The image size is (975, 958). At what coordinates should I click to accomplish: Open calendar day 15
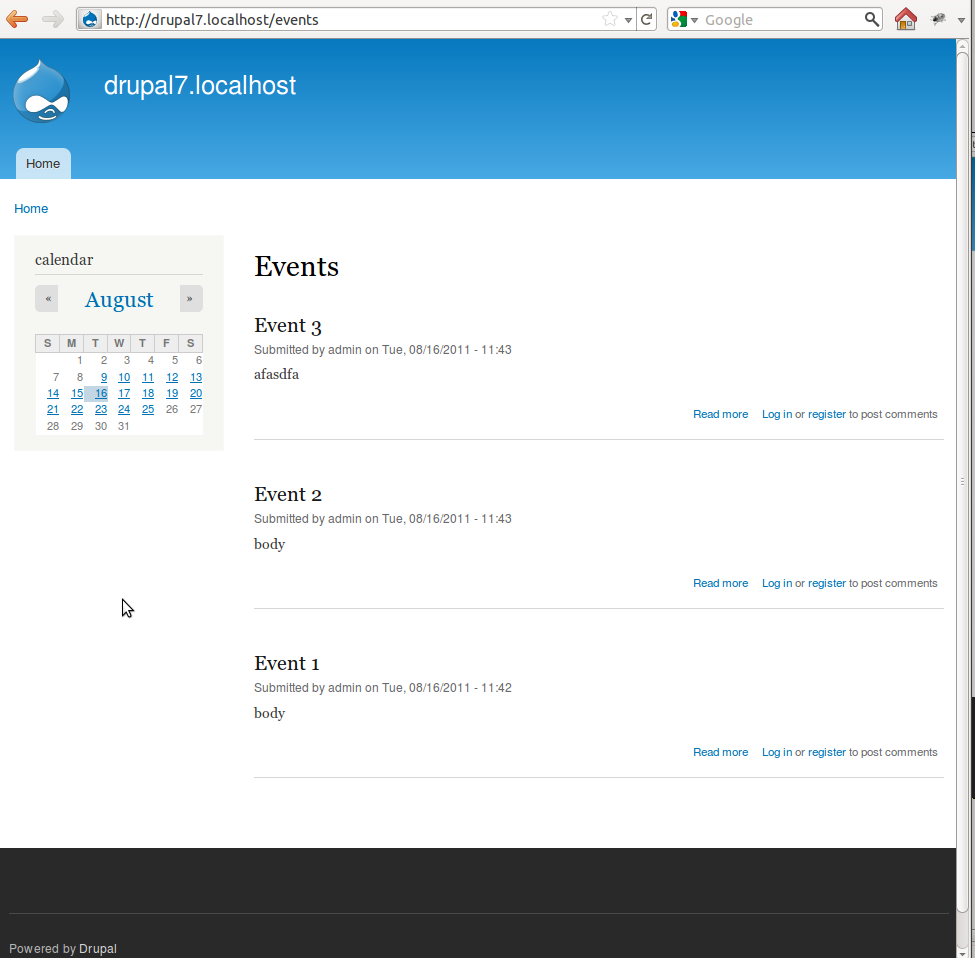pos(77,394)
